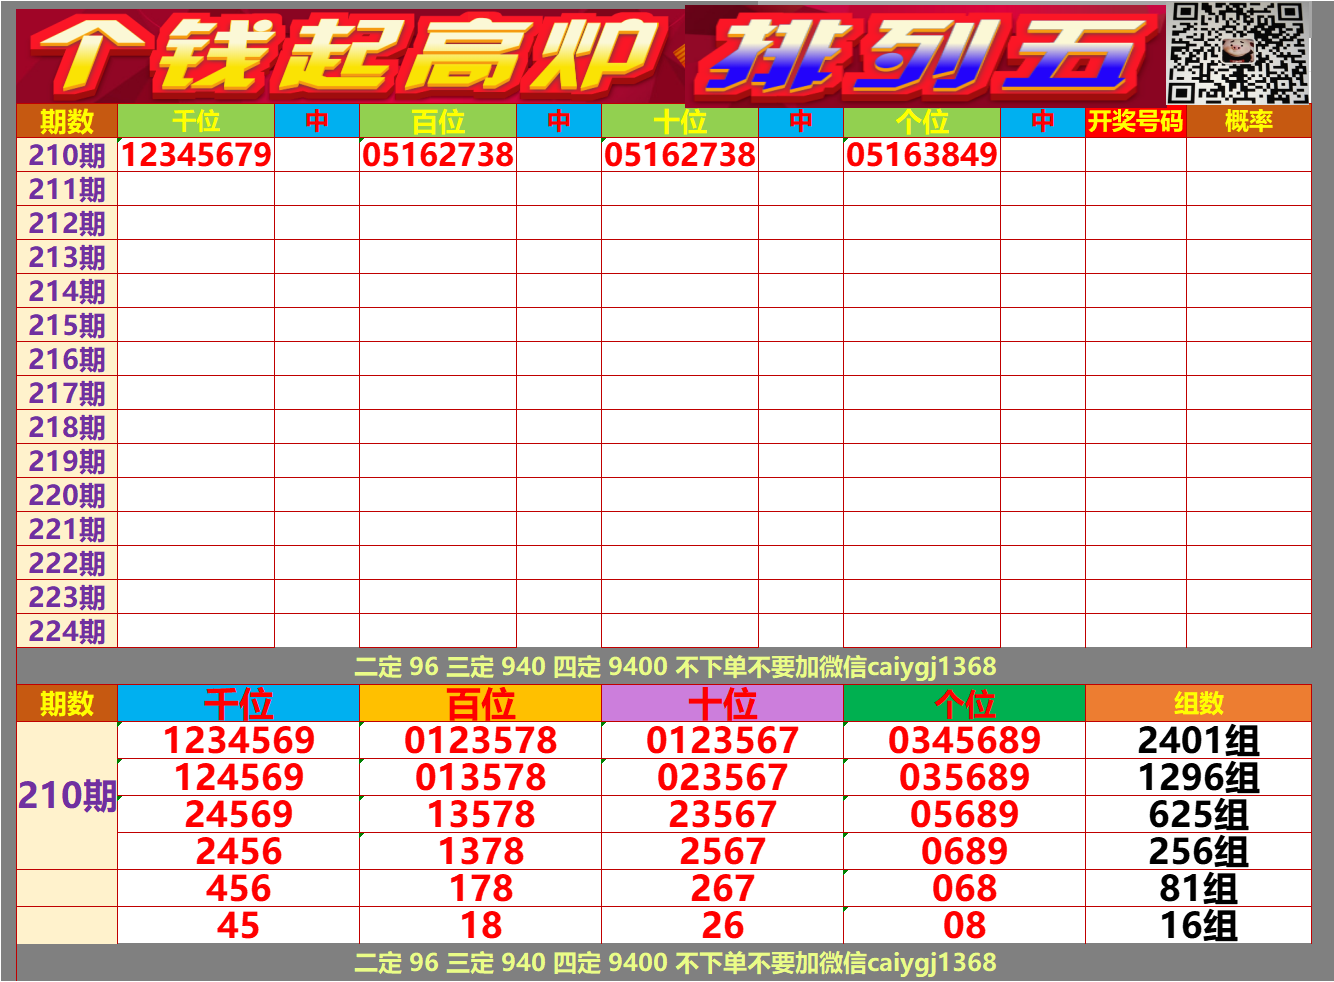Click the 千位 header in the upper table
Viewport: 1334px width, 982px height.
(x=198, y=122)
